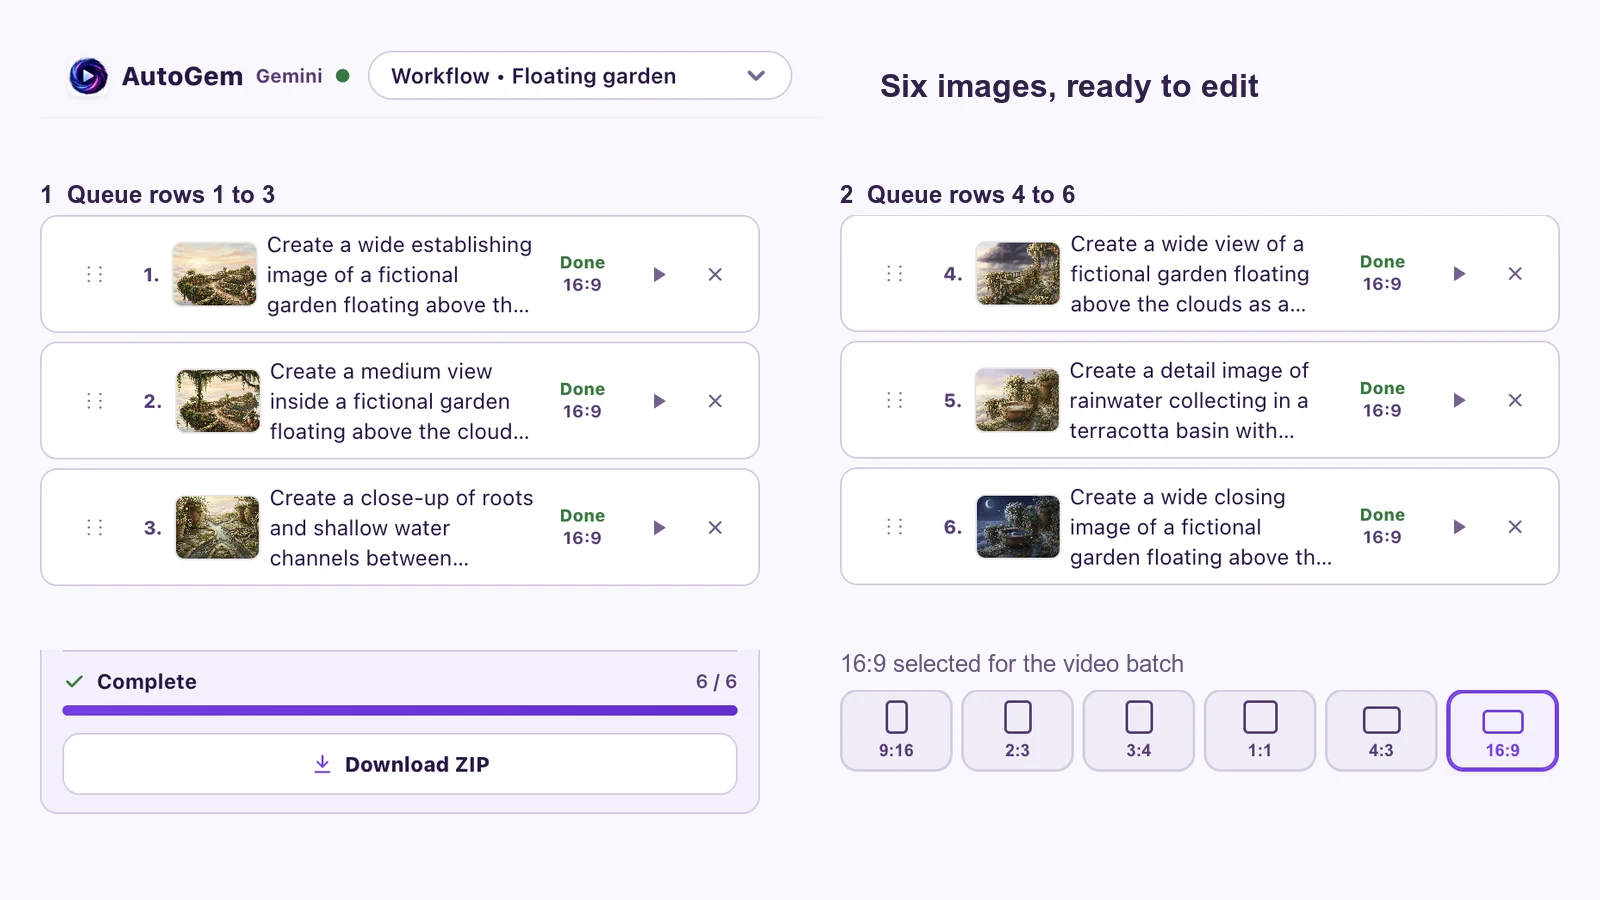1600x900 pixels.
Task: Open thumbnail of row 2 medium view
Action: coord(218,401)
